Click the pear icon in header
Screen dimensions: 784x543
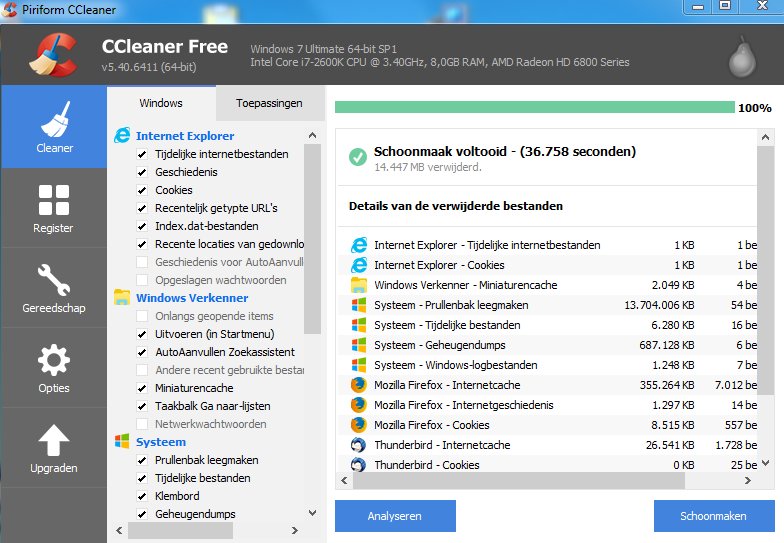[742, 58]
